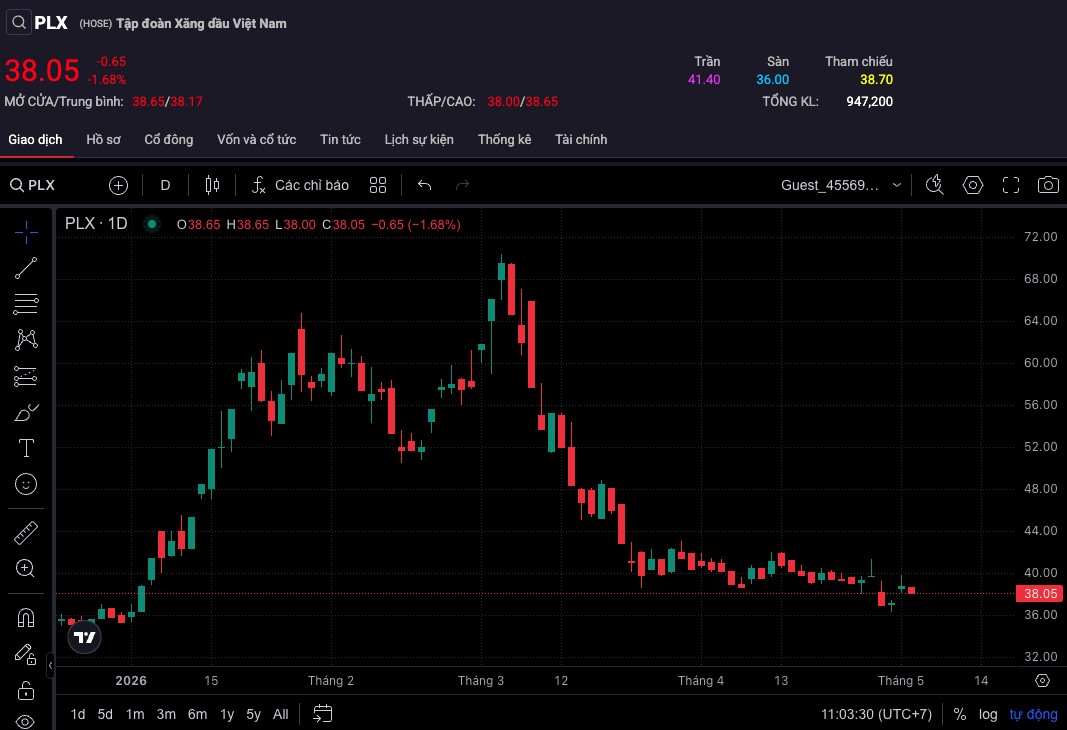Open the Các chỉ báo indicators dialog
The height and width of the screenshot is (730, 1067).
(x=300, y=185)
